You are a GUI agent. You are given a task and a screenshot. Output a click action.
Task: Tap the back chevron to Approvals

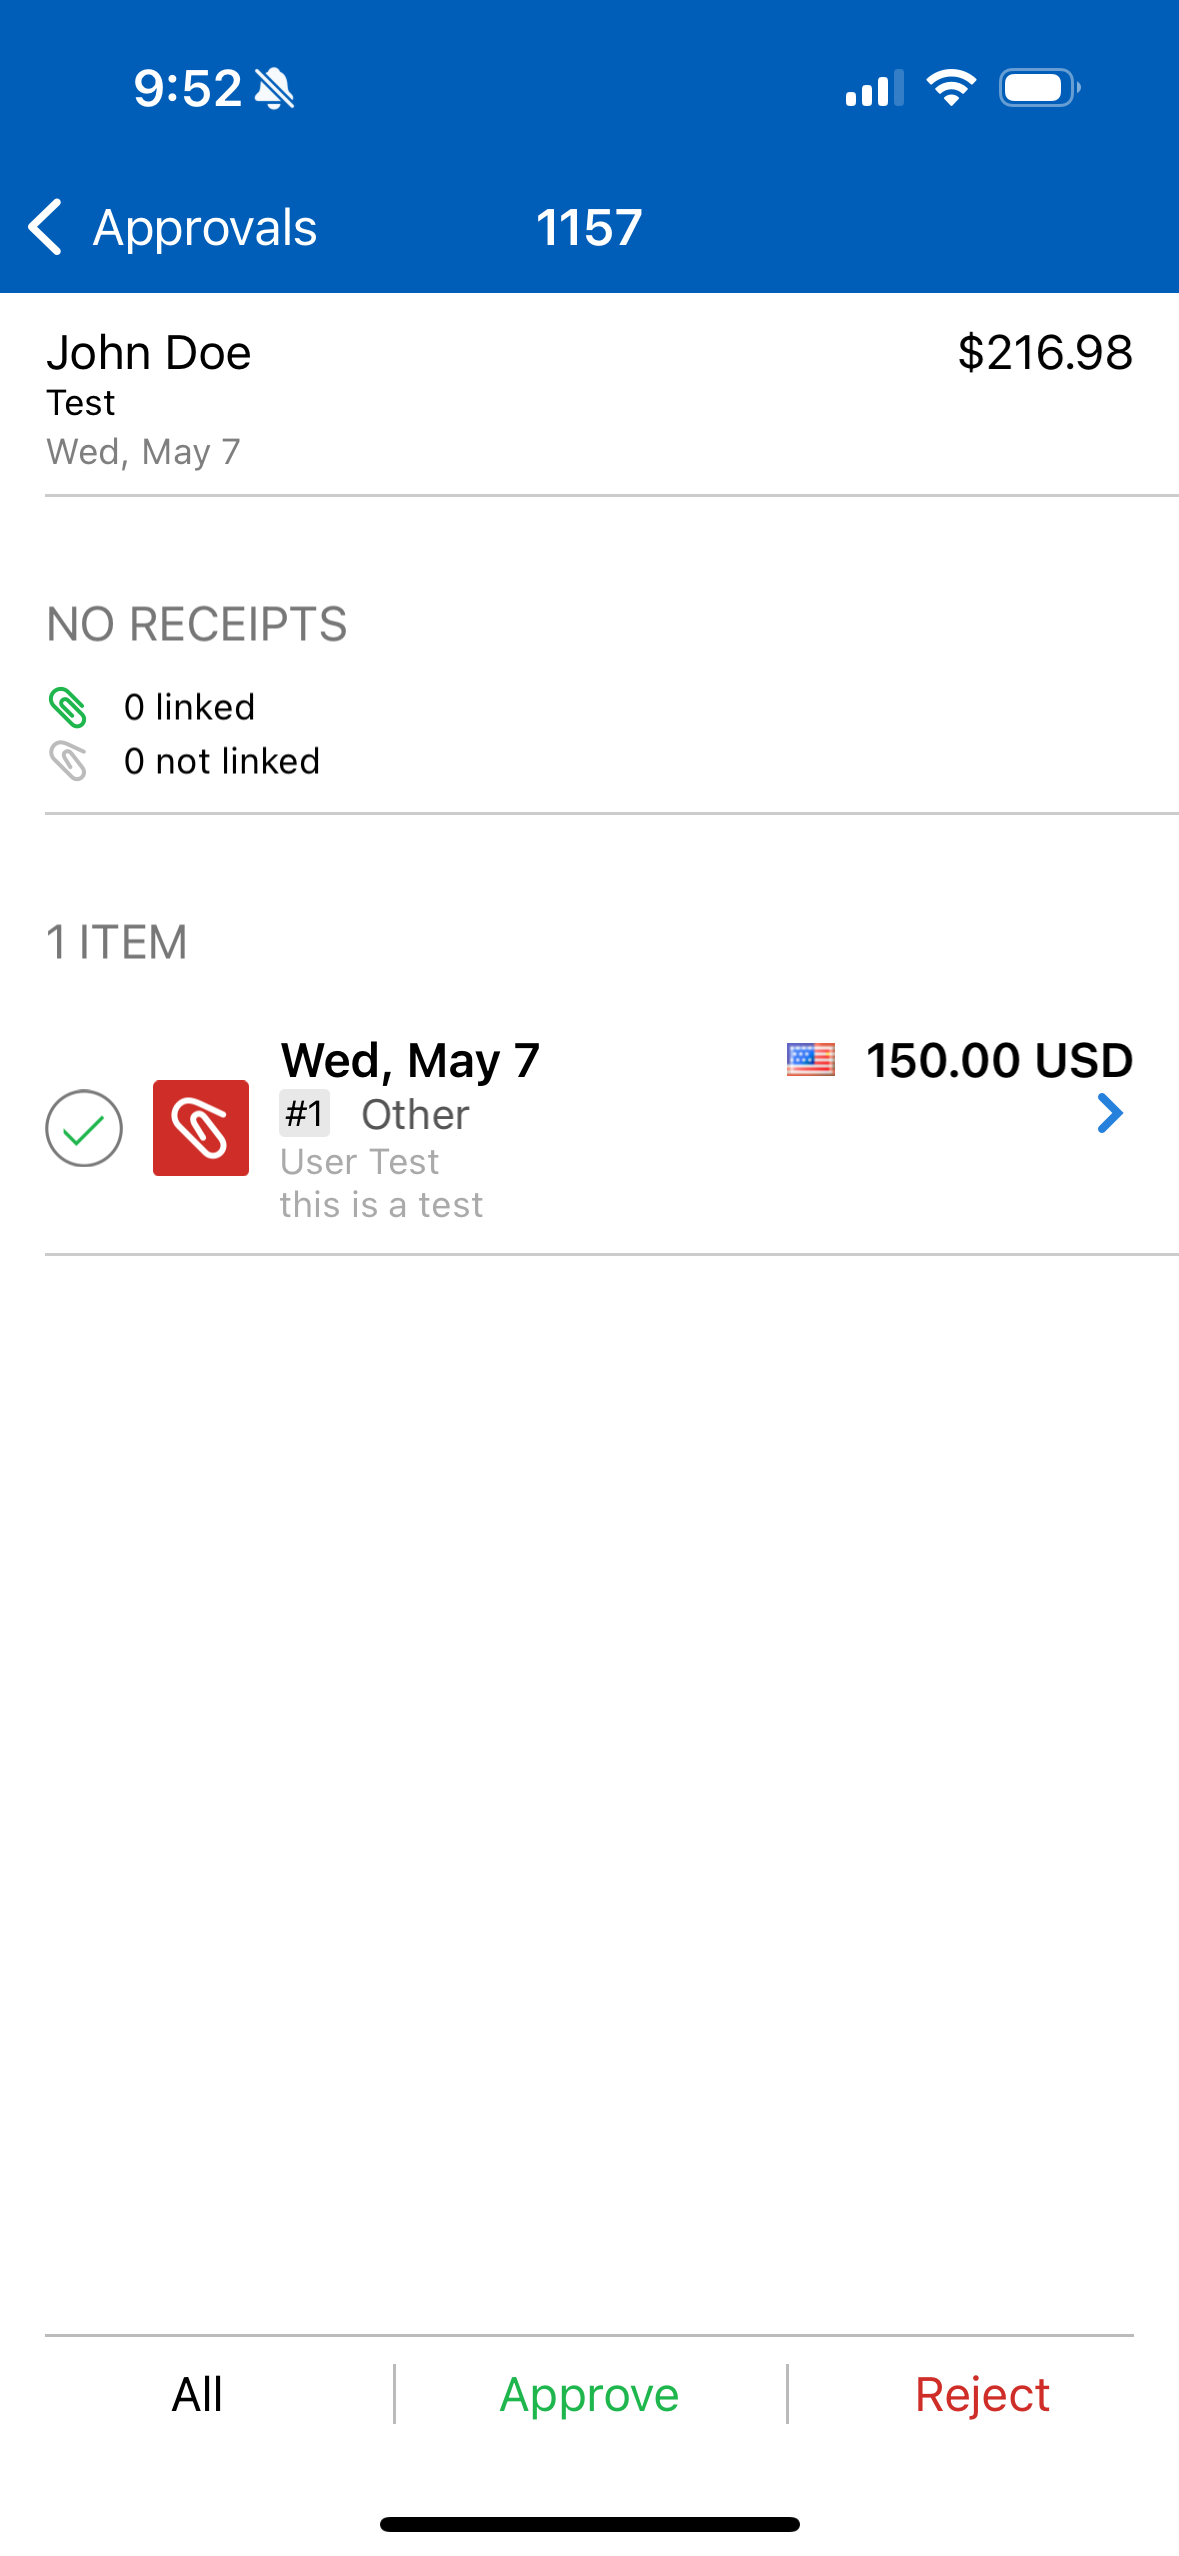coord(46,227)
